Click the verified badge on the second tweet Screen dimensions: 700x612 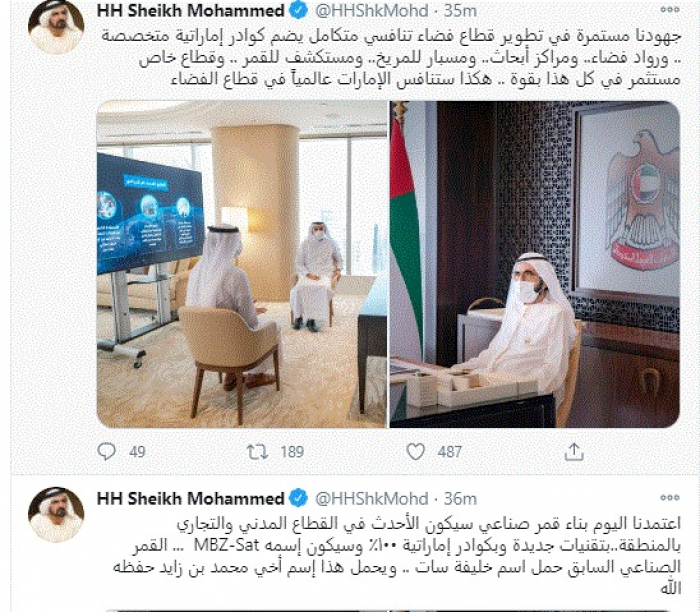(x=299, y=498)
